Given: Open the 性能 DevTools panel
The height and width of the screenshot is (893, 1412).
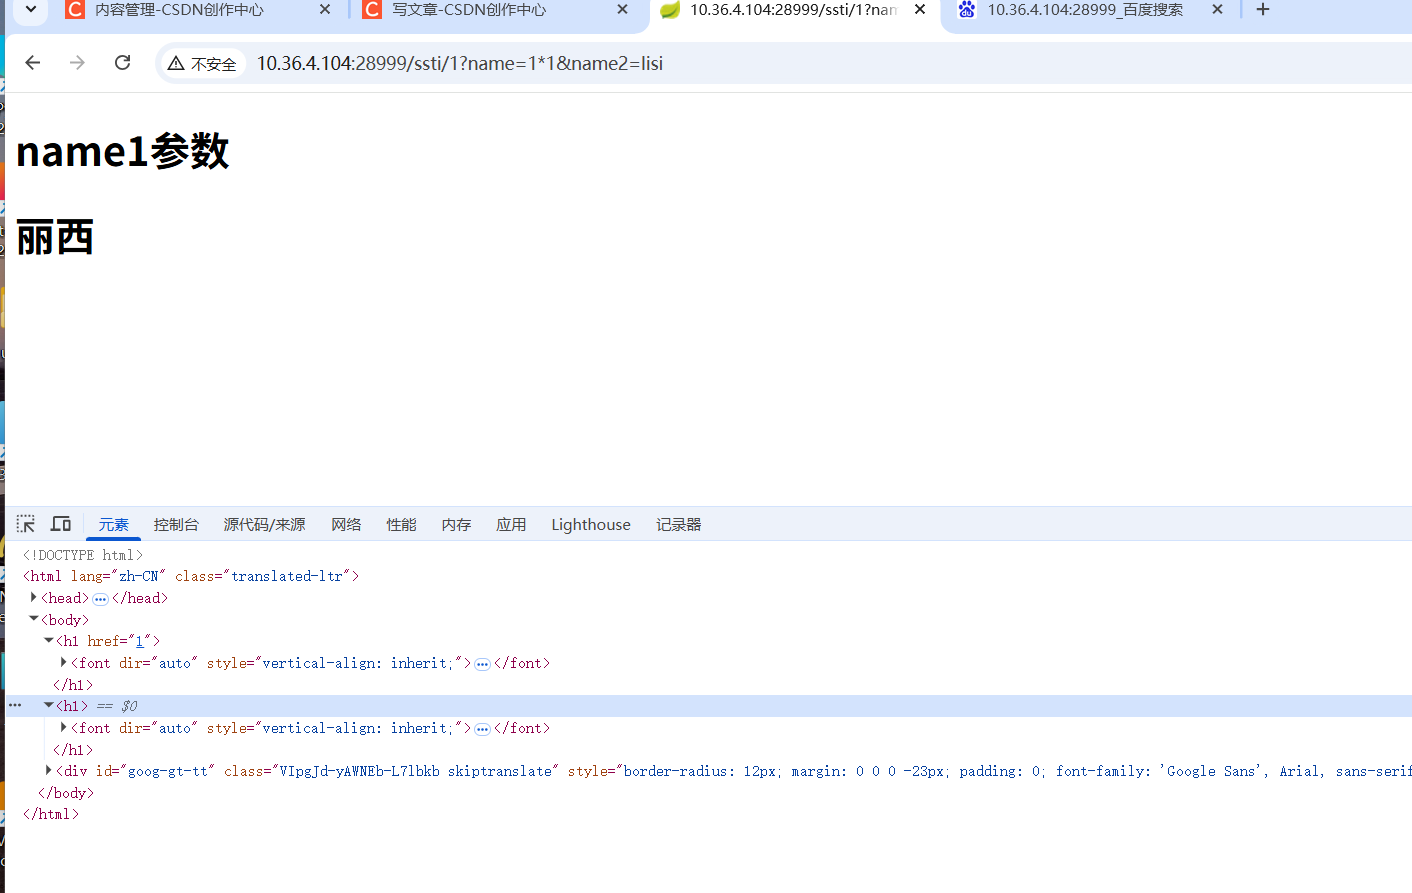Looking at the screenshot, I should [401, 525].
